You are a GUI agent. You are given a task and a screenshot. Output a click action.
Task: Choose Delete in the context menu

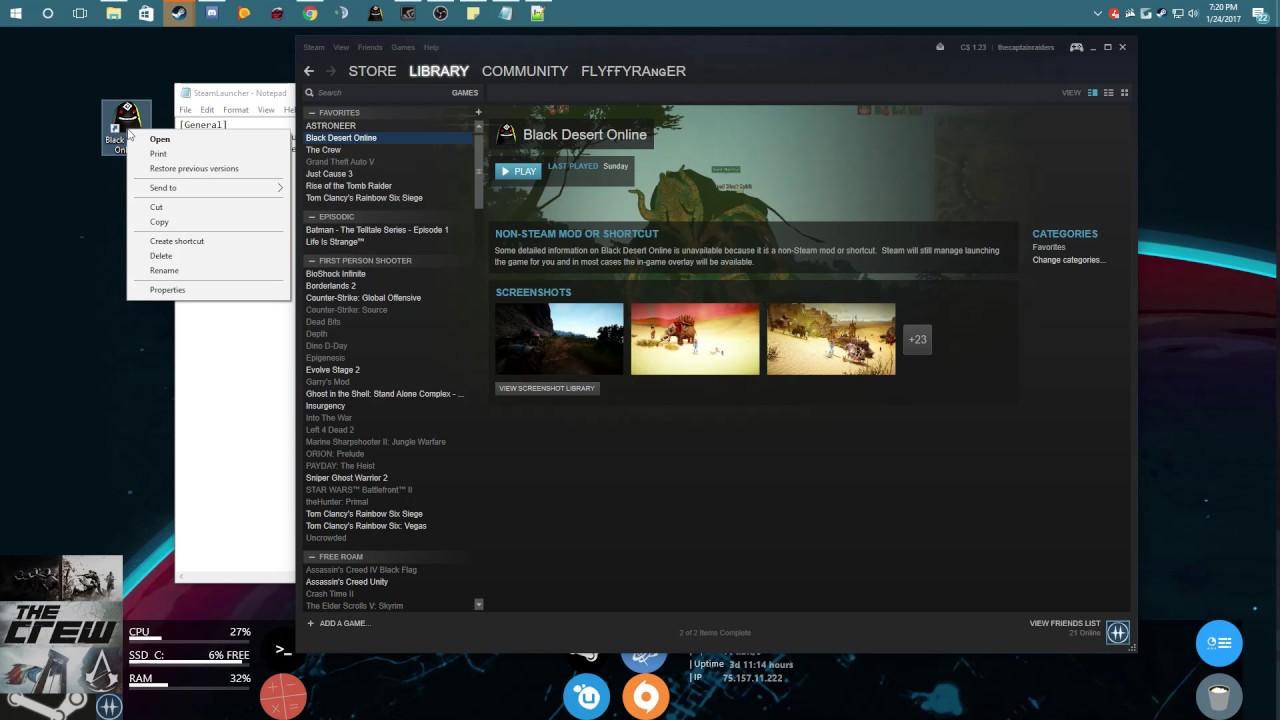click(x=208, y=256)
